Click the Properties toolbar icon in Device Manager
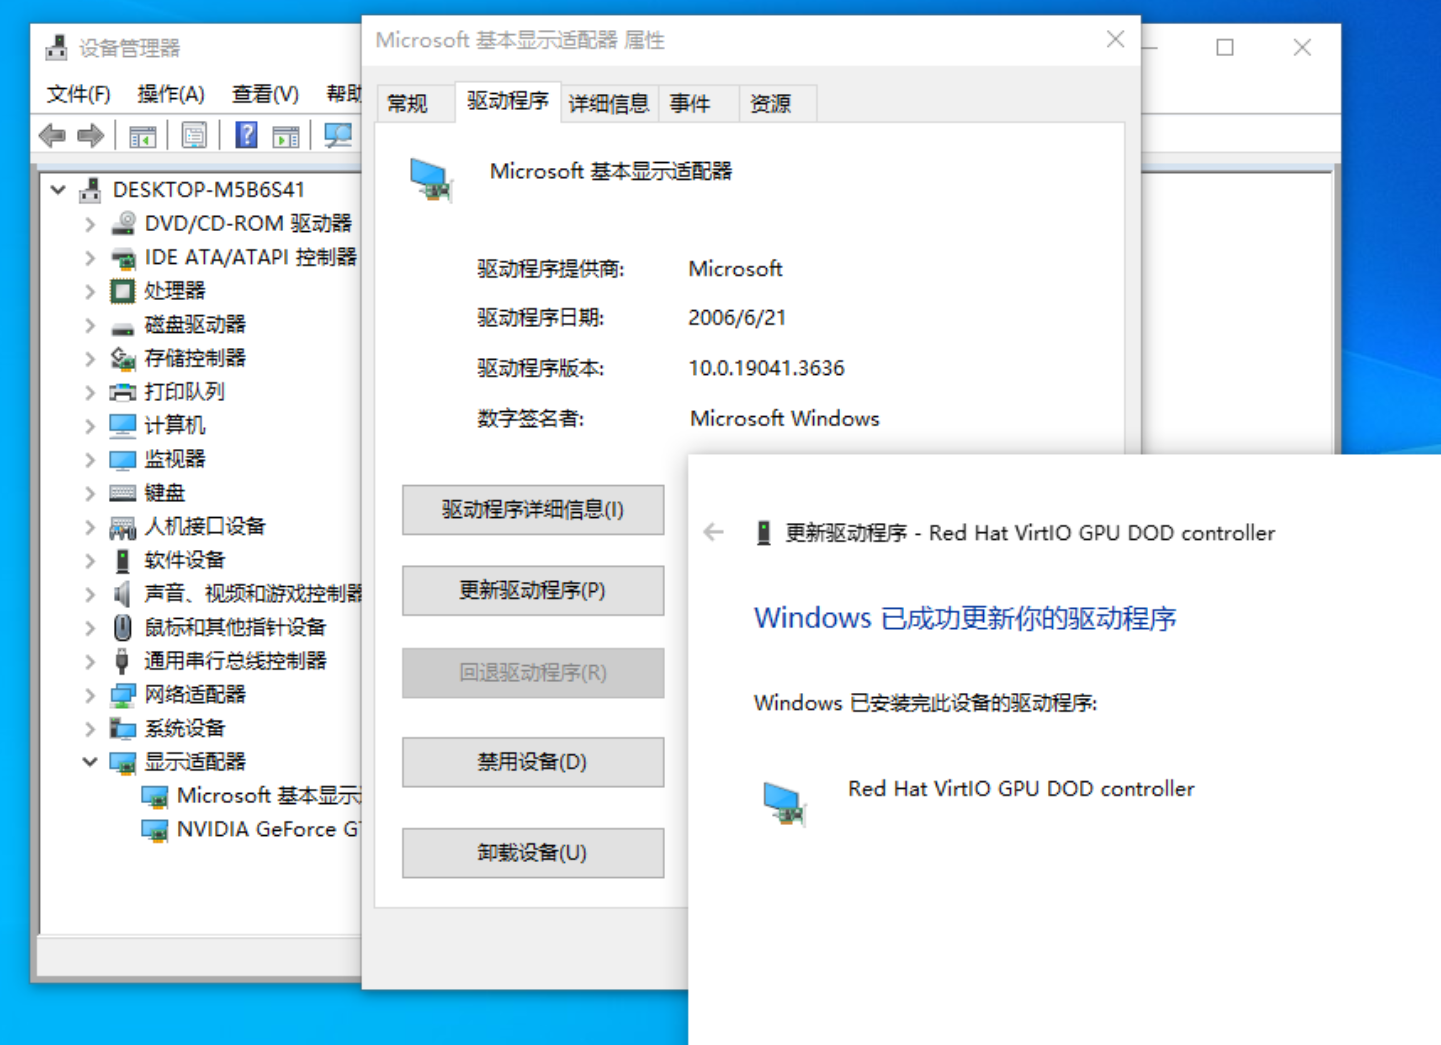This screenshot has height=1045, width=1441. [194, 136]
